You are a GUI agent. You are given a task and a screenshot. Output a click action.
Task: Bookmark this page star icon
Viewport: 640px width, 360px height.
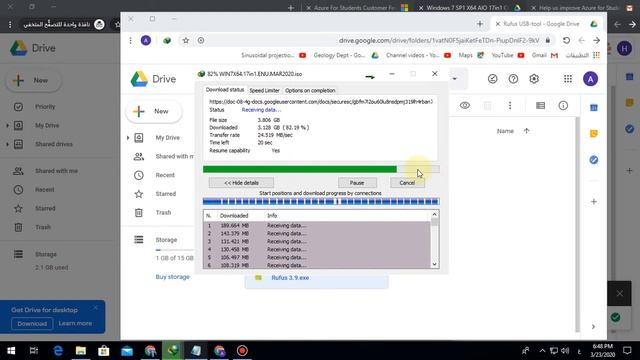[x=186, y=40]
